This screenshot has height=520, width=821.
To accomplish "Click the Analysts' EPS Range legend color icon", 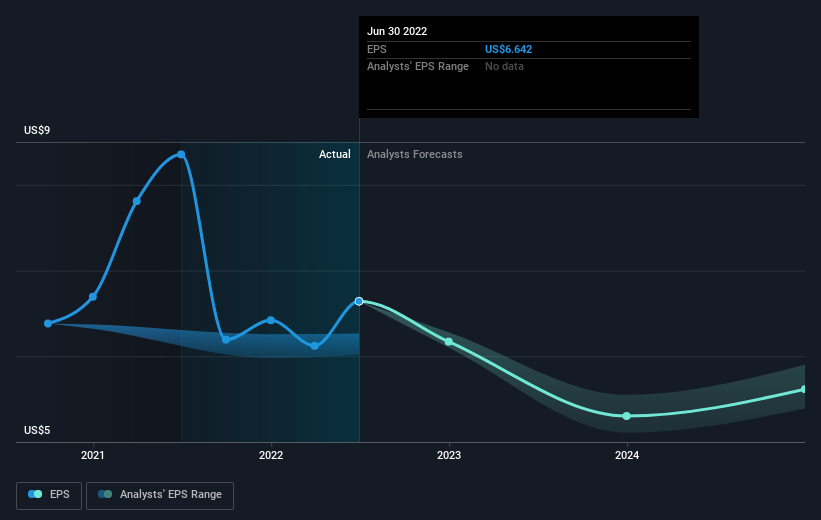I will tap(105, 494).
